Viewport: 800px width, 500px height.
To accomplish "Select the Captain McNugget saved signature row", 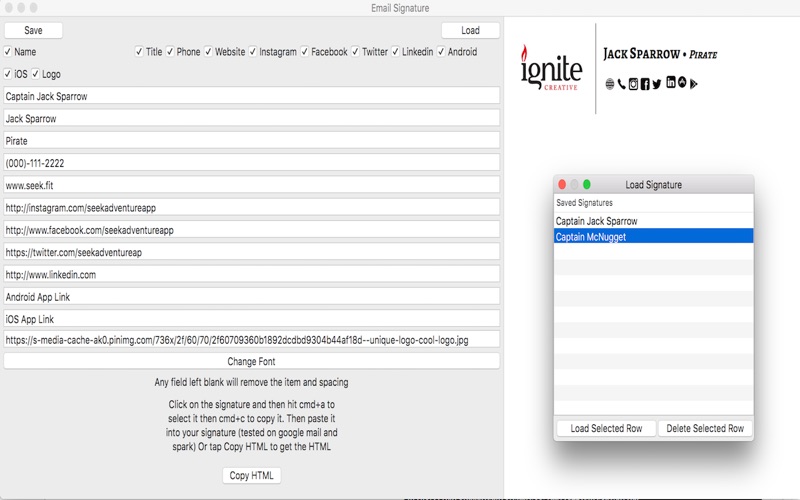I will click(653, 237).
